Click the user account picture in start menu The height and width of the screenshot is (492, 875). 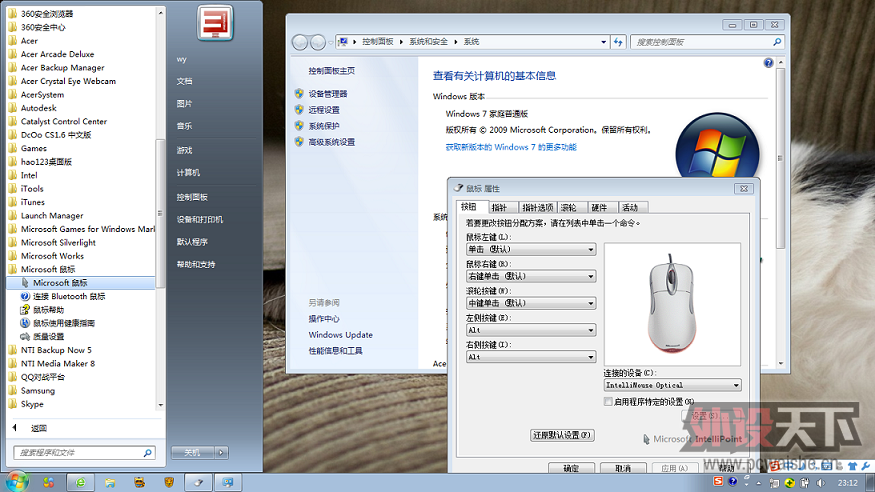[215, 22]
